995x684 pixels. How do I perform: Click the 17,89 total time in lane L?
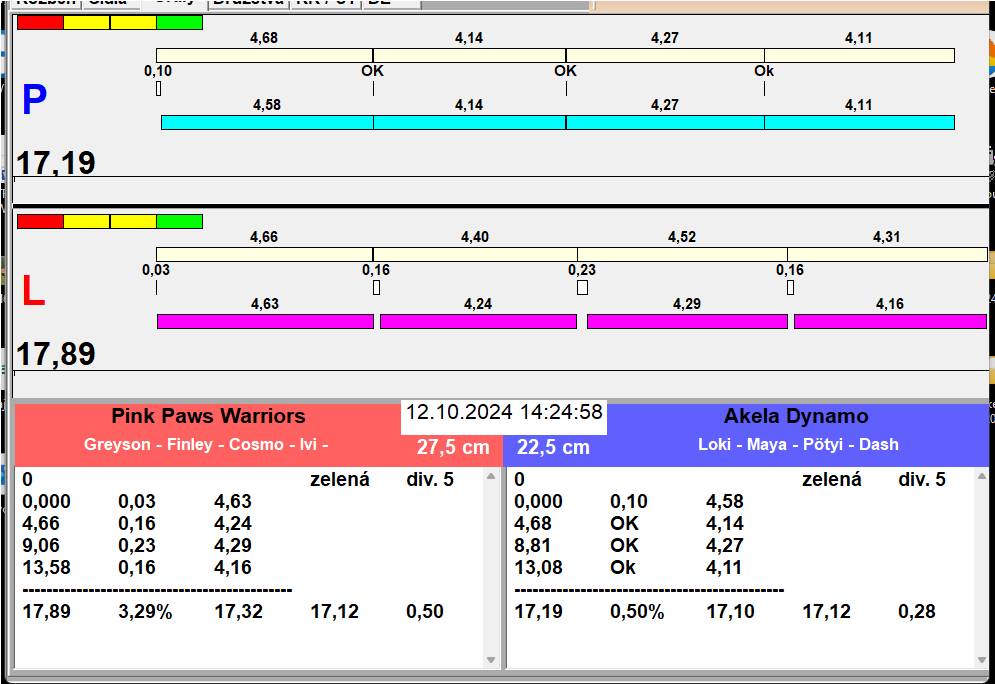56,354
